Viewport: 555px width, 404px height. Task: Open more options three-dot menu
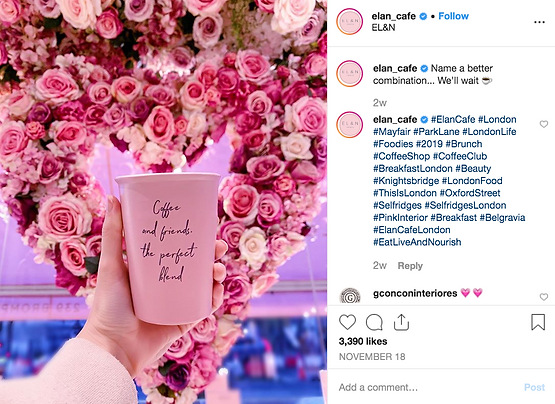539,22
